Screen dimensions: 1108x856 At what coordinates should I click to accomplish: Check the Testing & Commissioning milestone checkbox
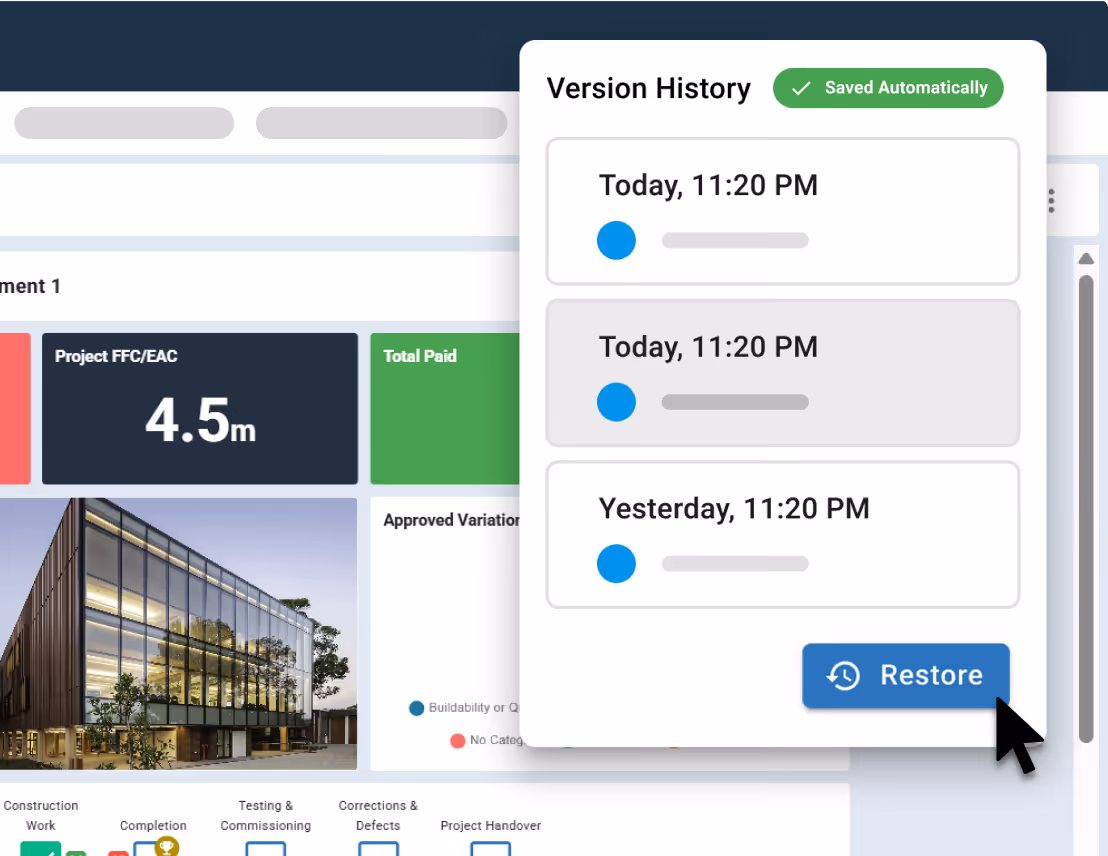click(x=265, y=850)
